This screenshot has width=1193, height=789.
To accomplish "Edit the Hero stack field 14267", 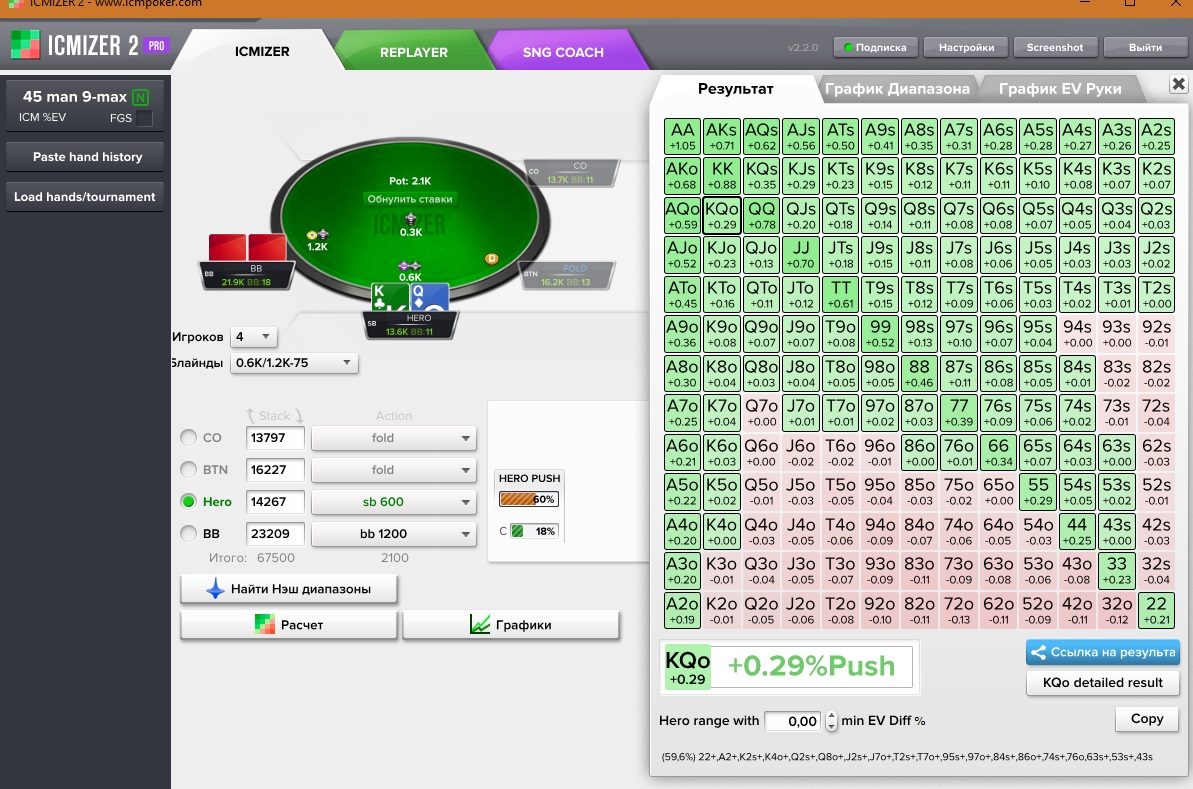I will (x=275, y=502).
